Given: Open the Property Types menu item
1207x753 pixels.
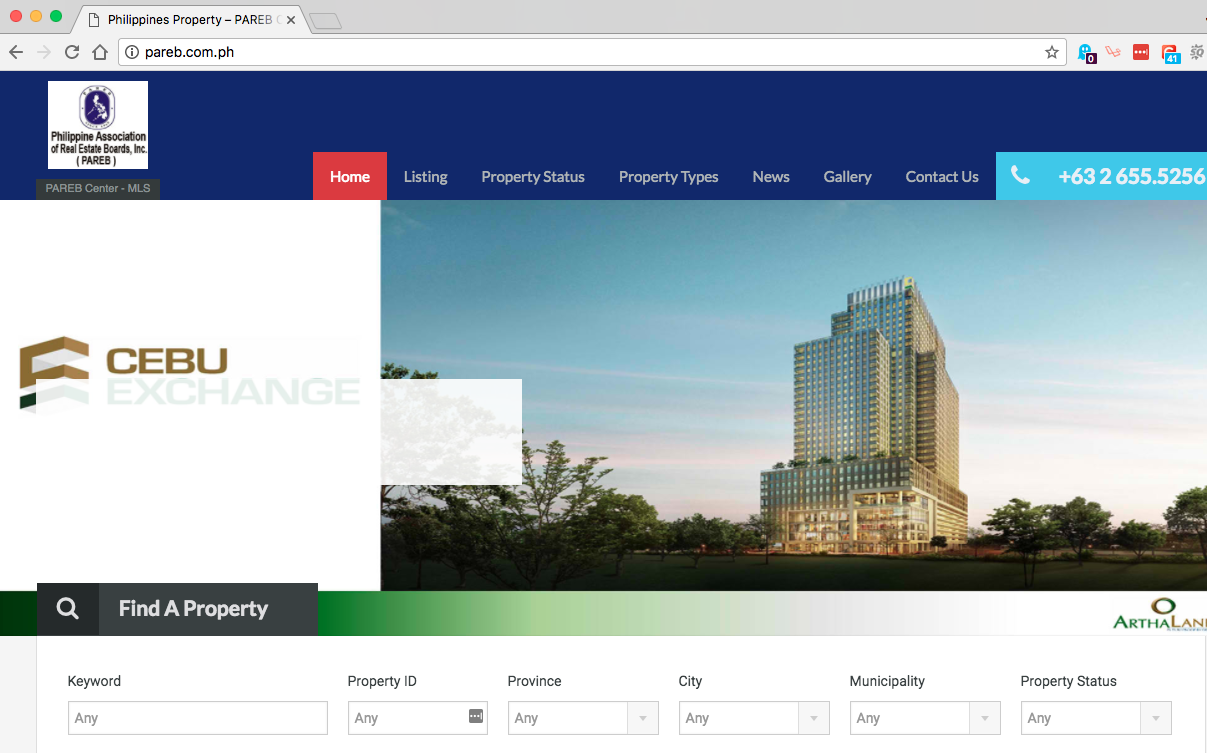Looking at the screenshot, I should pos(669,176).
